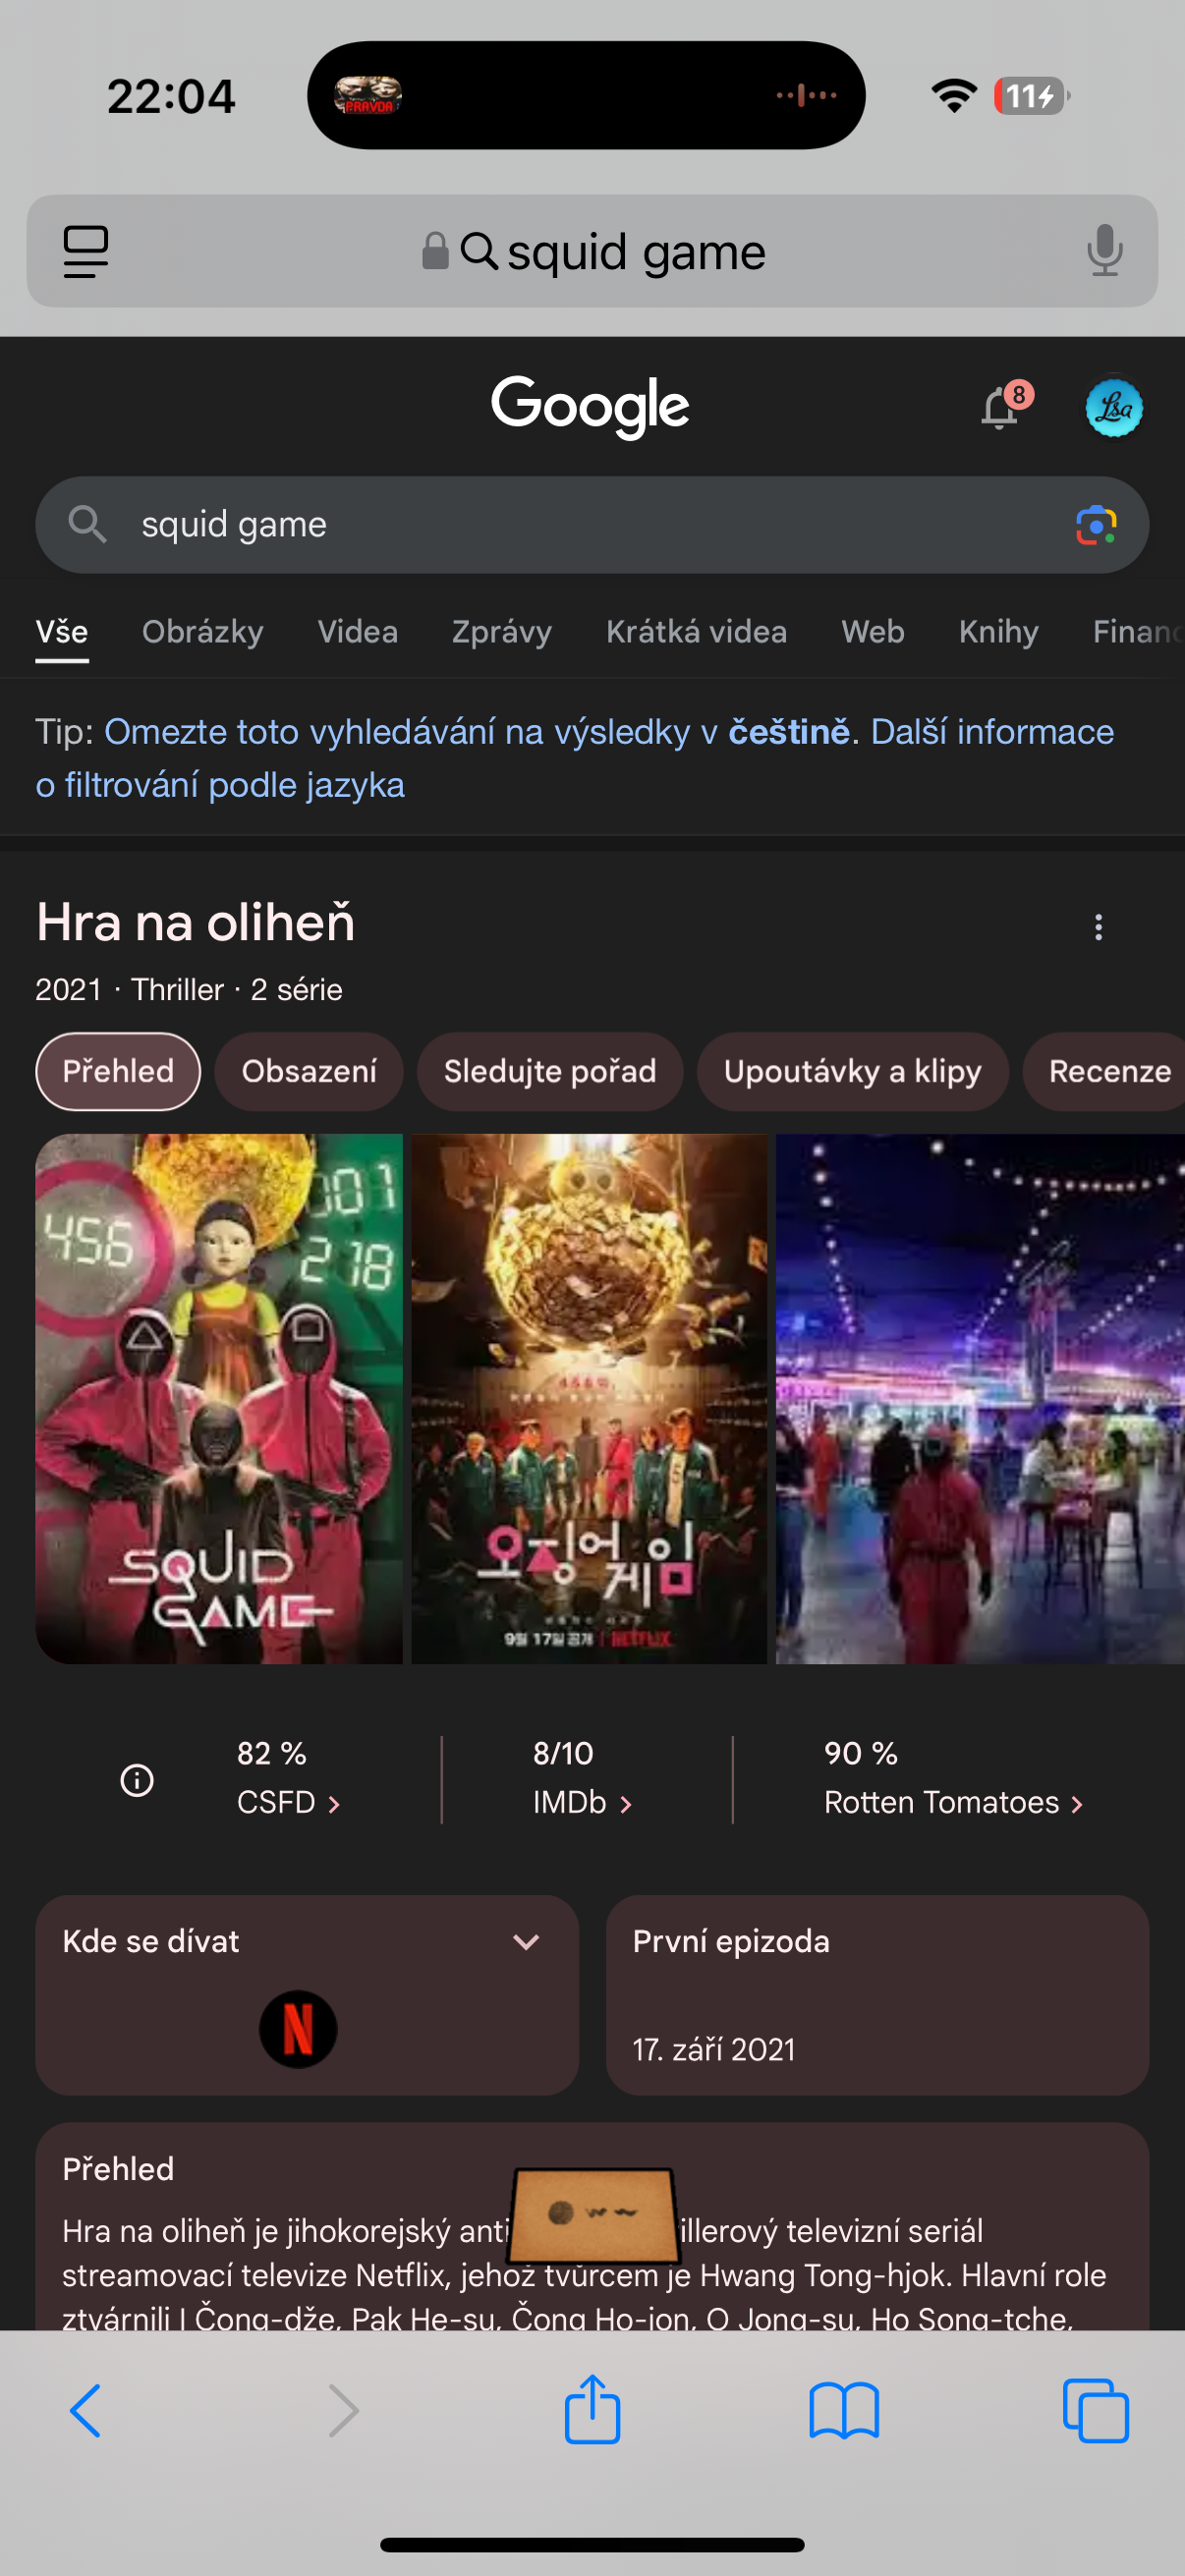Open three-dot menu for Hra na oliheň
Screen dimensions: 1185x2576
[1098, 927]
